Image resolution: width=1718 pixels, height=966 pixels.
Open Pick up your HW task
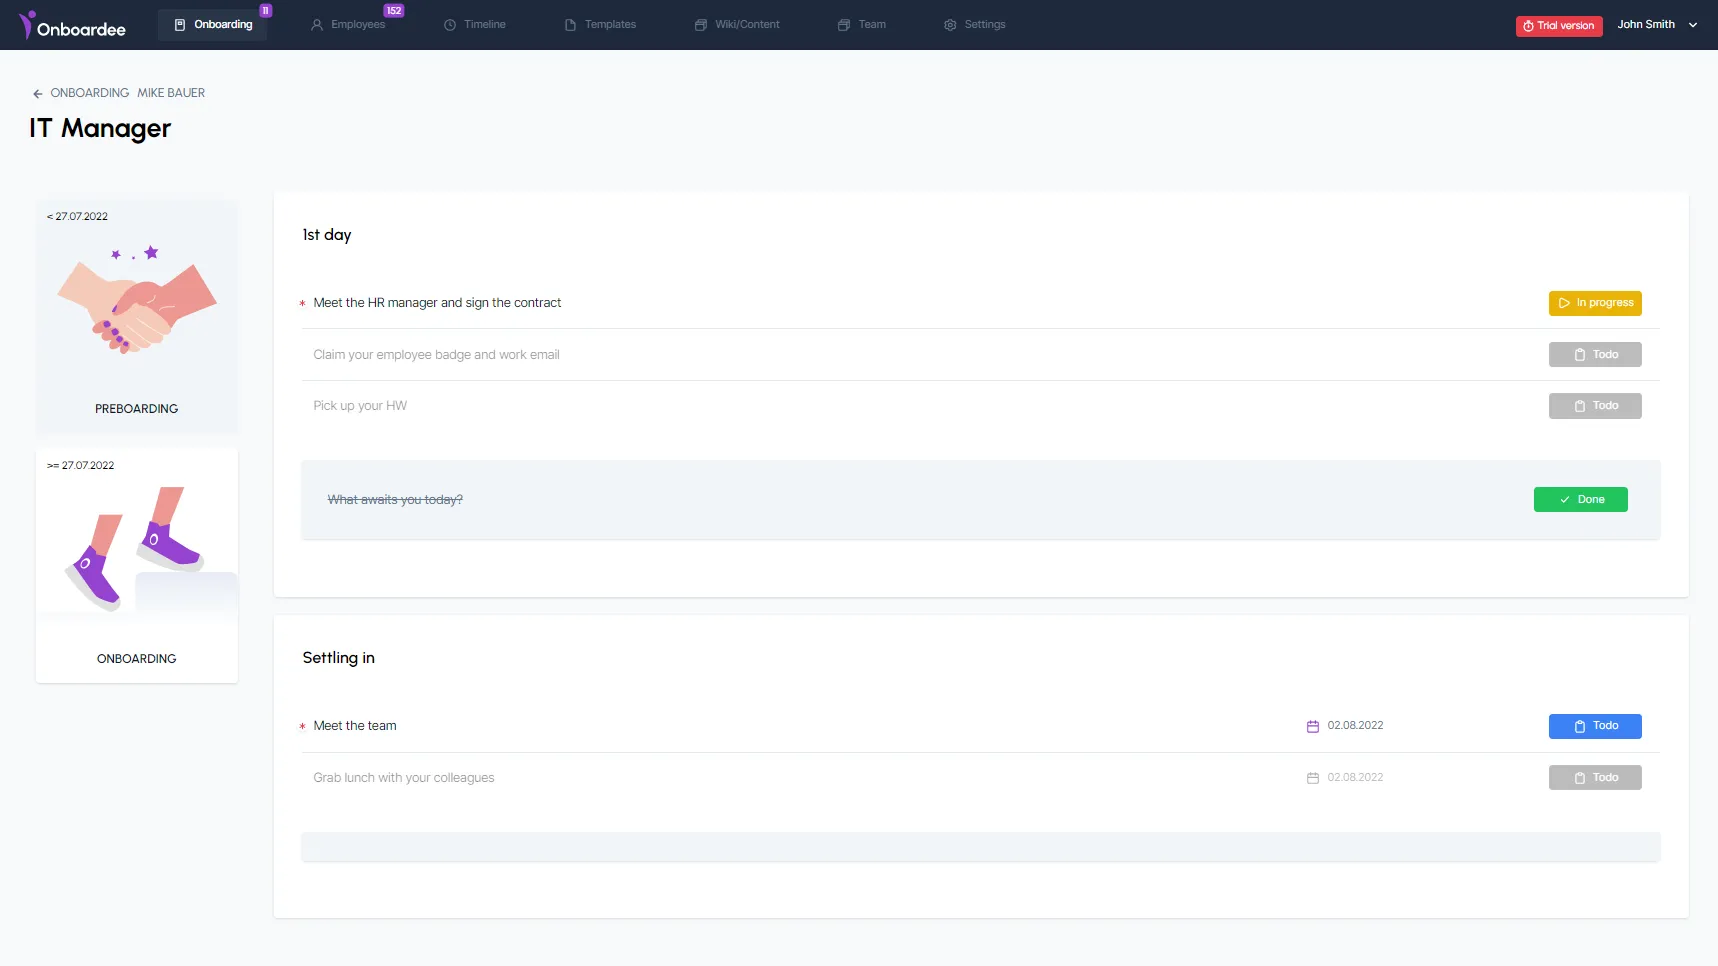pyautogui.click(x=360, y=406)
